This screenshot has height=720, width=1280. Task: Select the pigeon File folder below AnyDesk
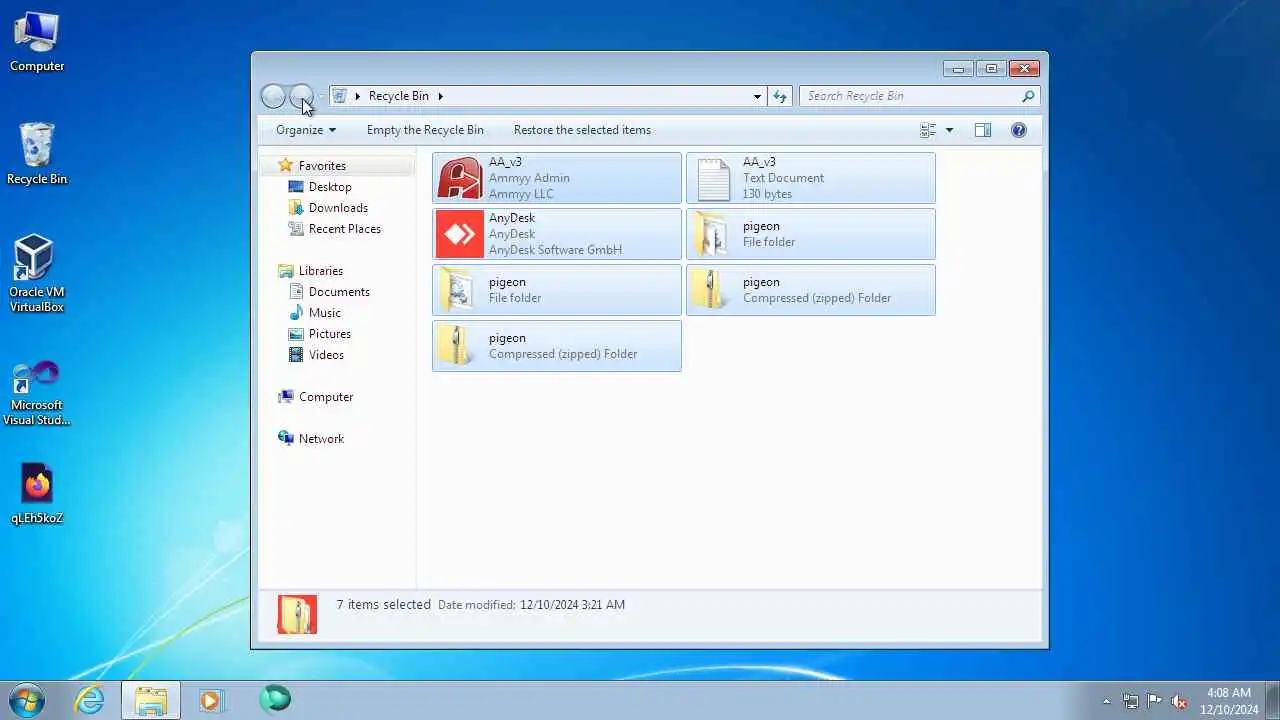coord(557,290)
